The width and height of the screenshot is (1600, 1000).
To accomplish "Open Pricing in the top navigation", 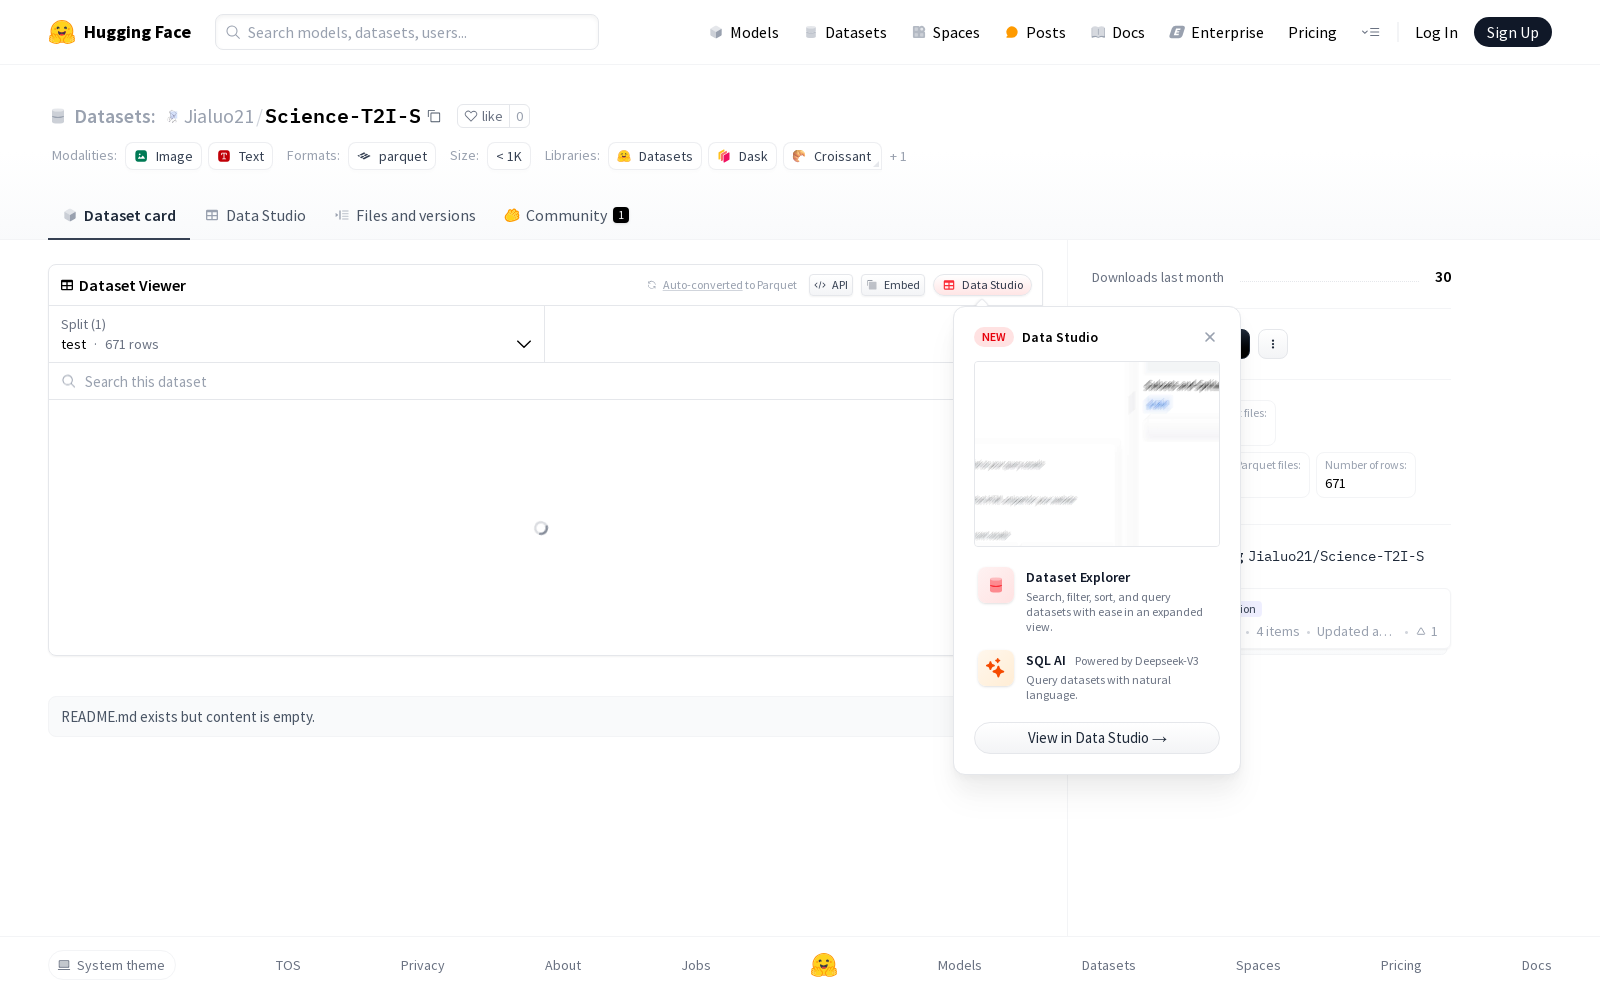I will (x=1312, y=32).
